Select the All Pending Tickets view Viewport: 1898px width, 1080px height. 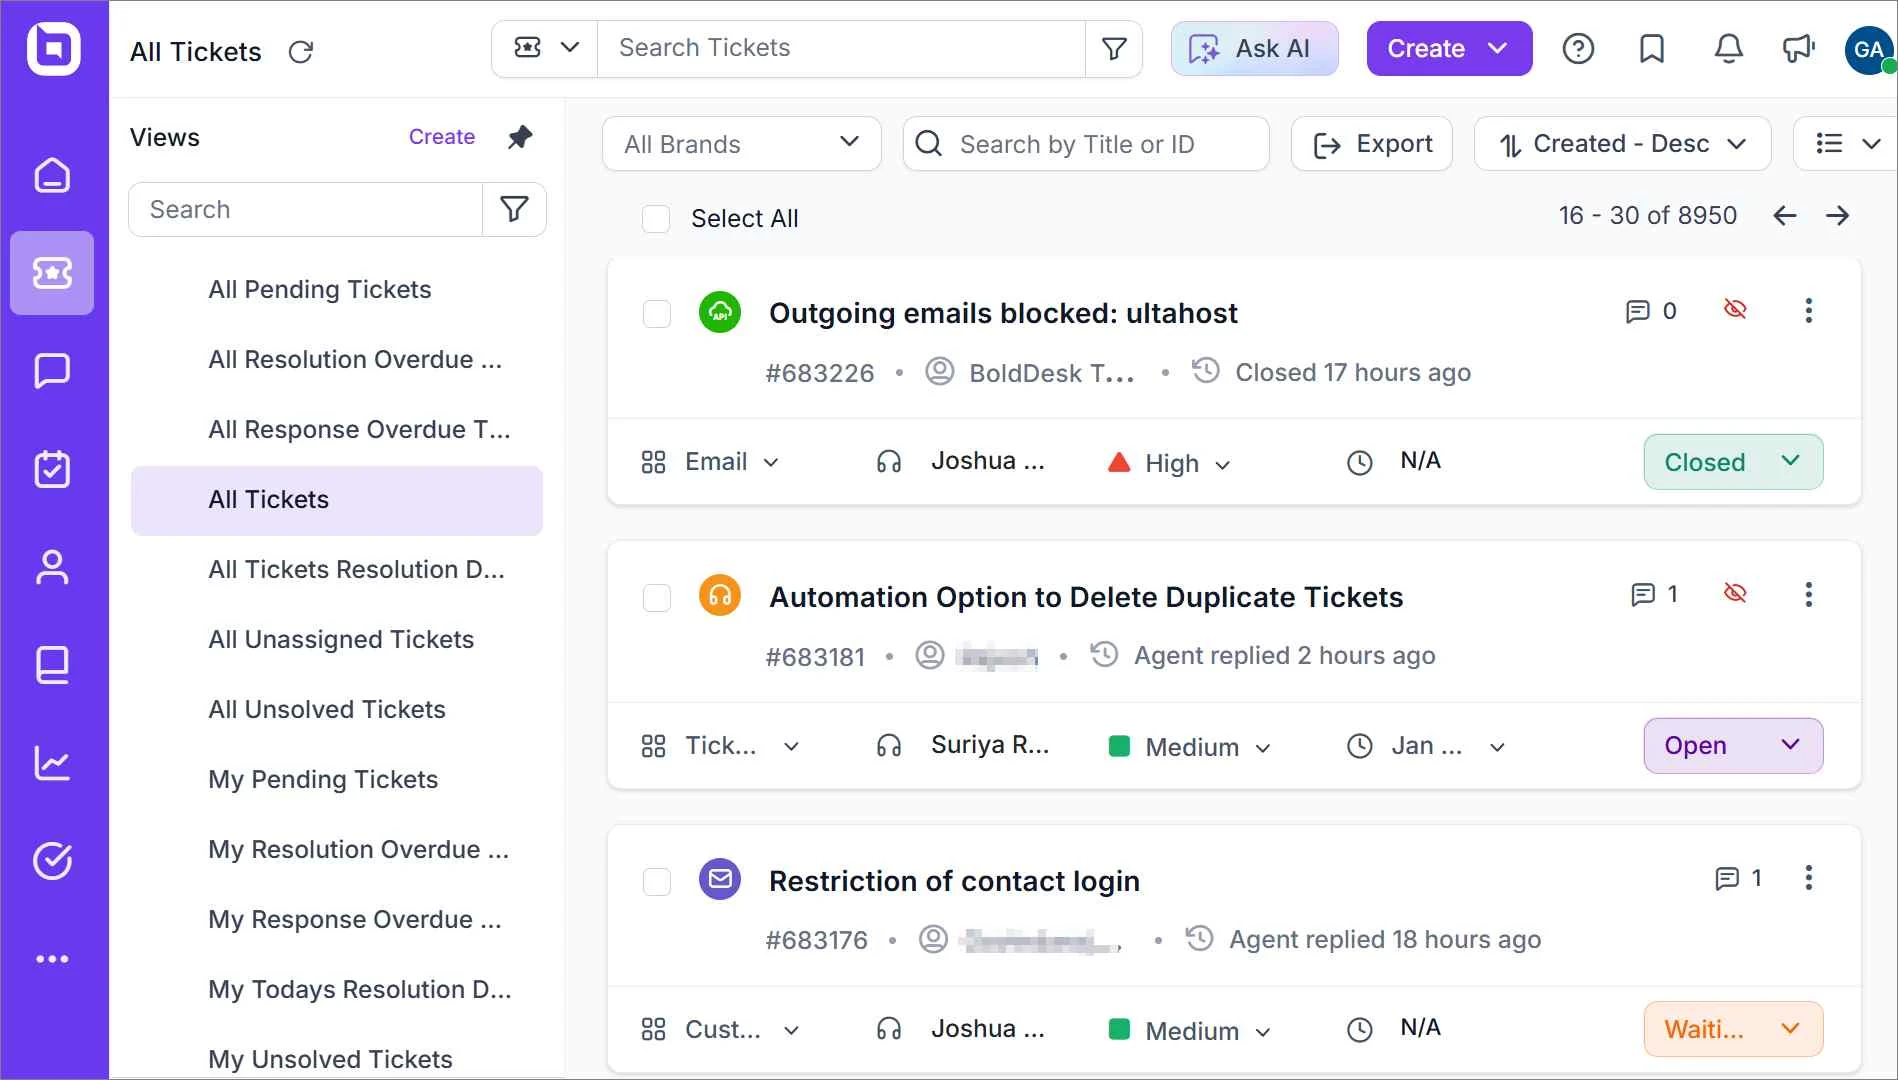click(x=337, y=290)
